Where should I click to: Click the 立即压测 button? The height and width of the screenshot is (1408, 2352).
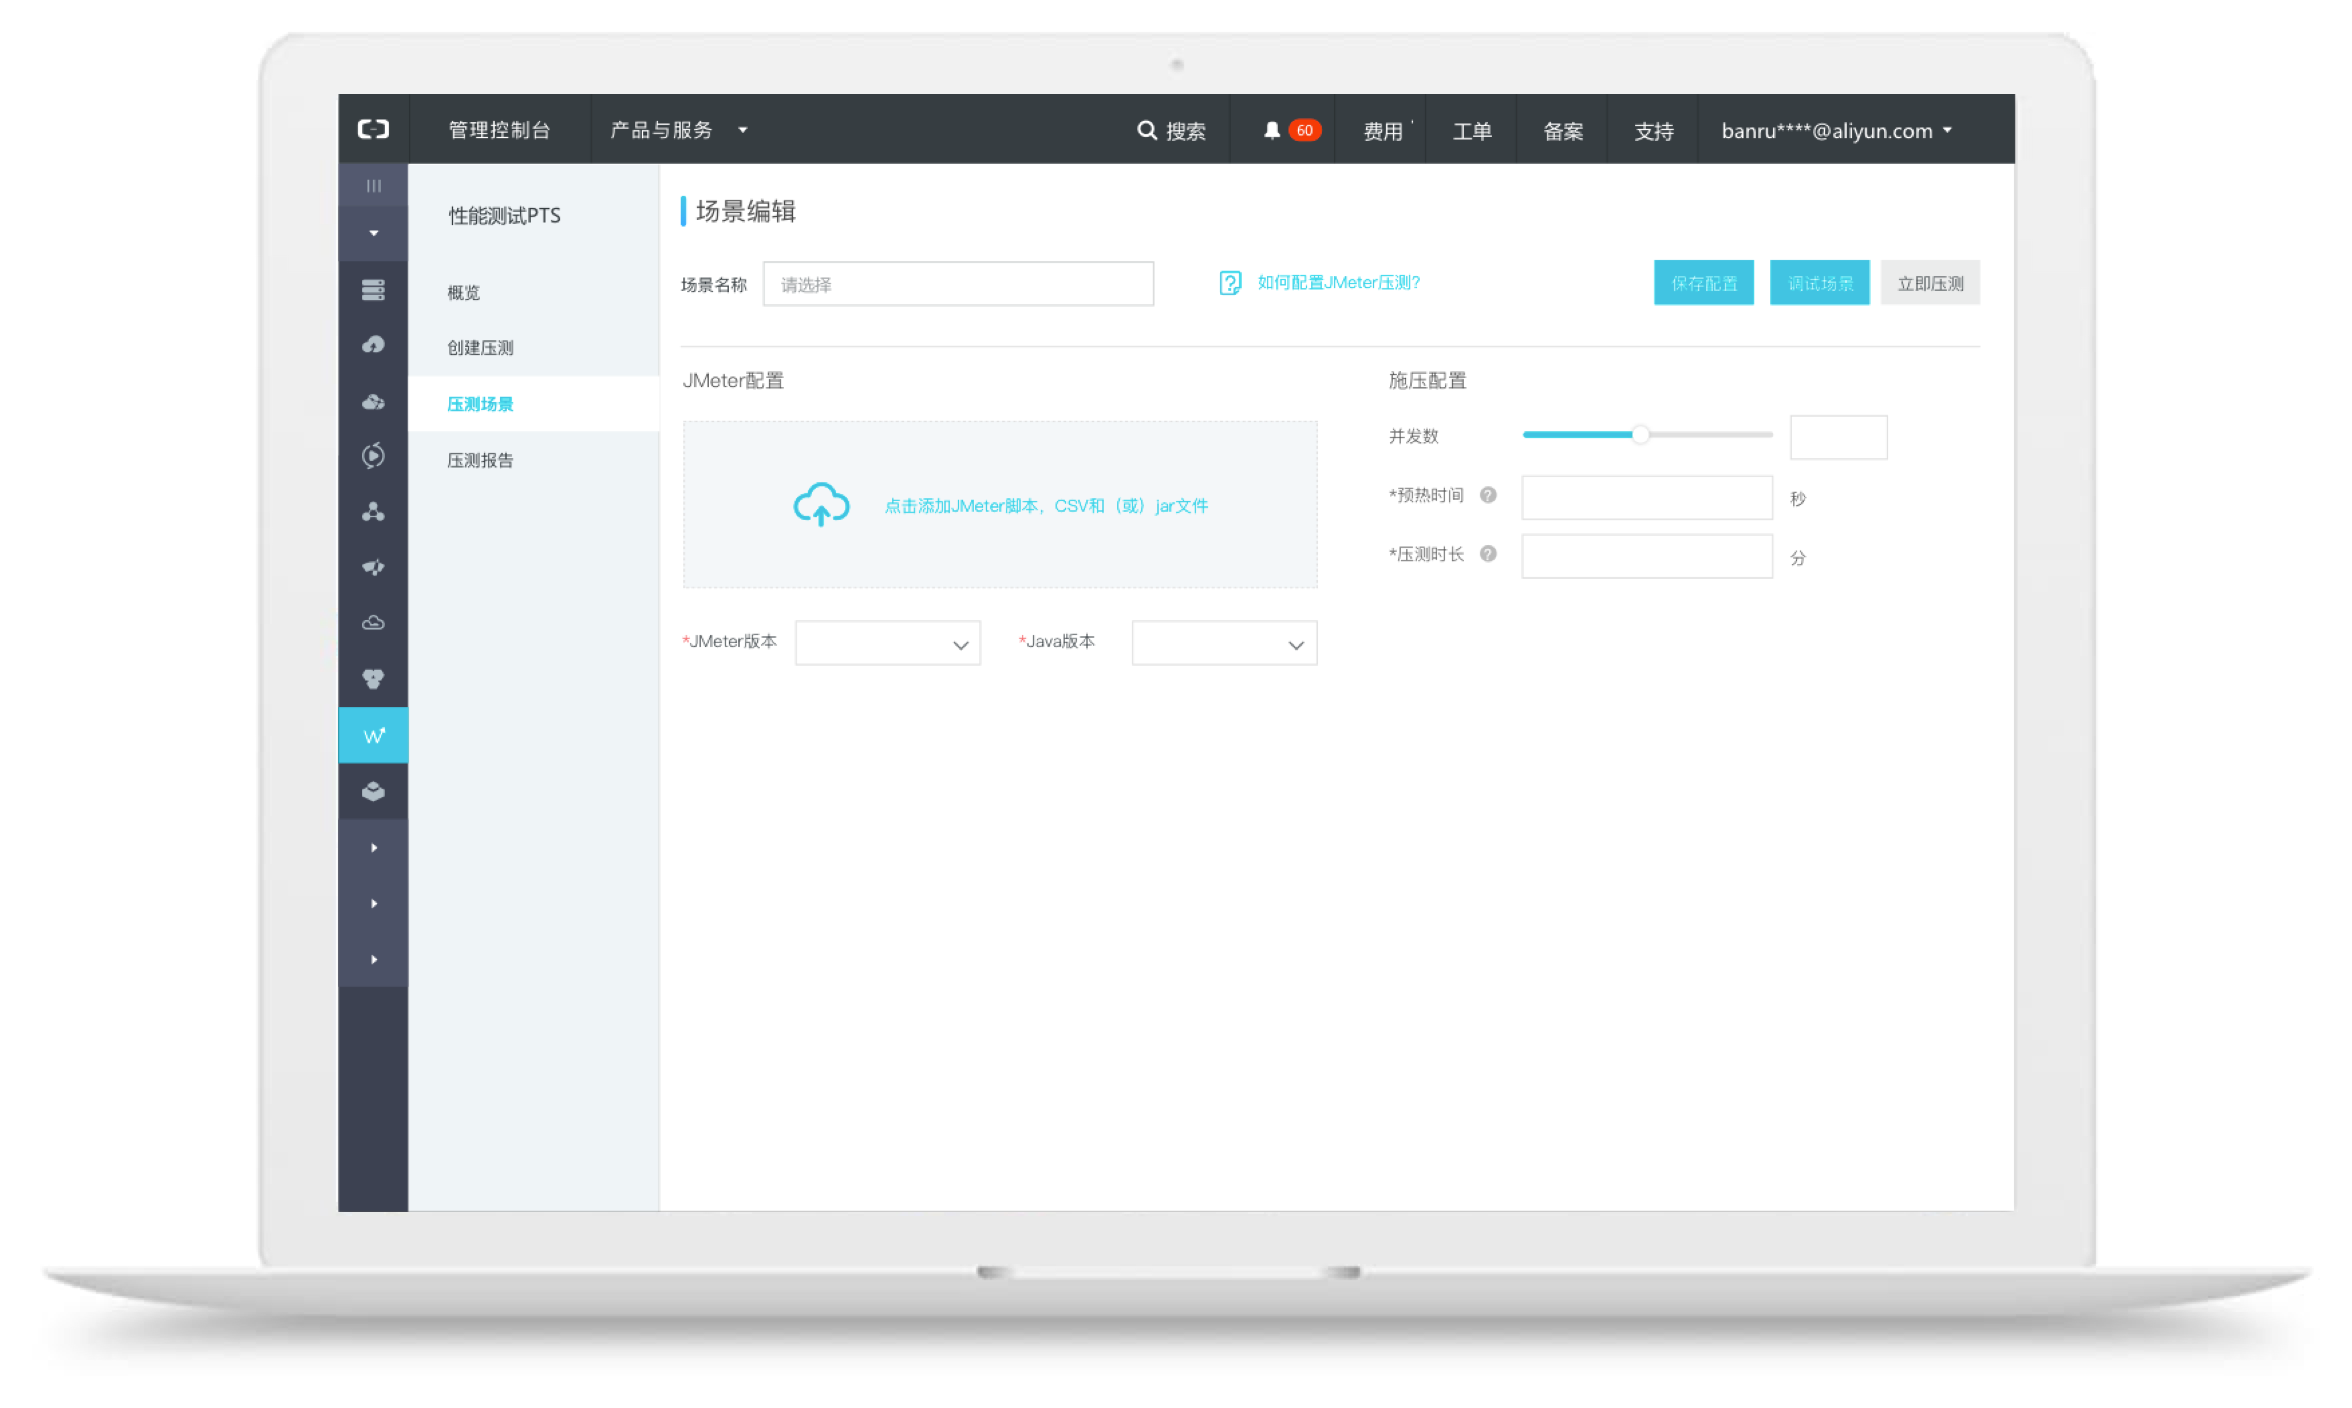point(1929,283)
